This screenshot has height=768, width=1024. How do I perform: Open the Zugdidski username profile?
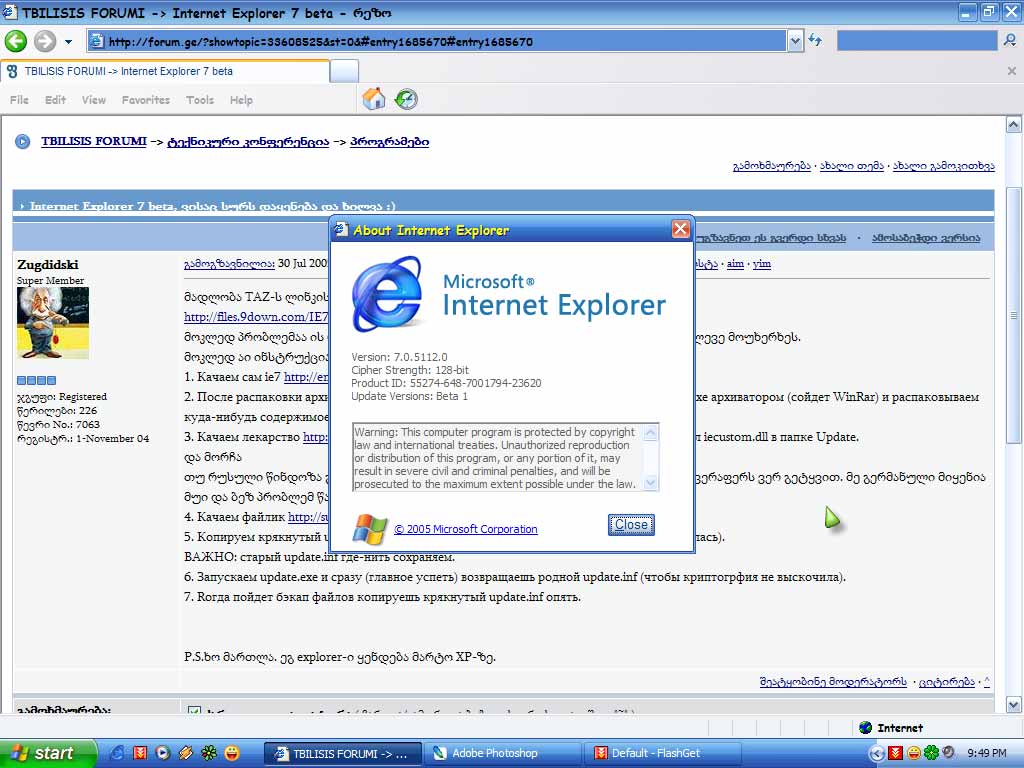[x=48, y=264]
